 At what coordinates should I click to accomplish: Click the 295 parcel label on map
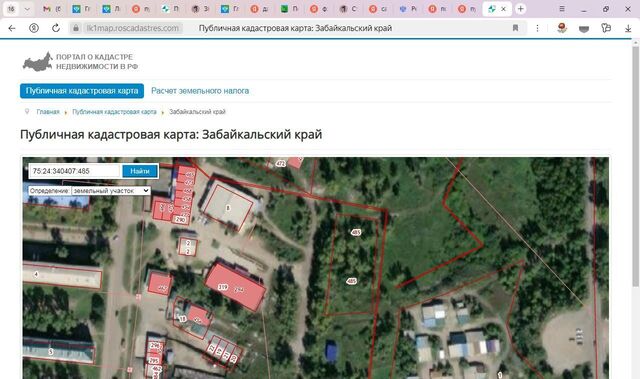154,361
